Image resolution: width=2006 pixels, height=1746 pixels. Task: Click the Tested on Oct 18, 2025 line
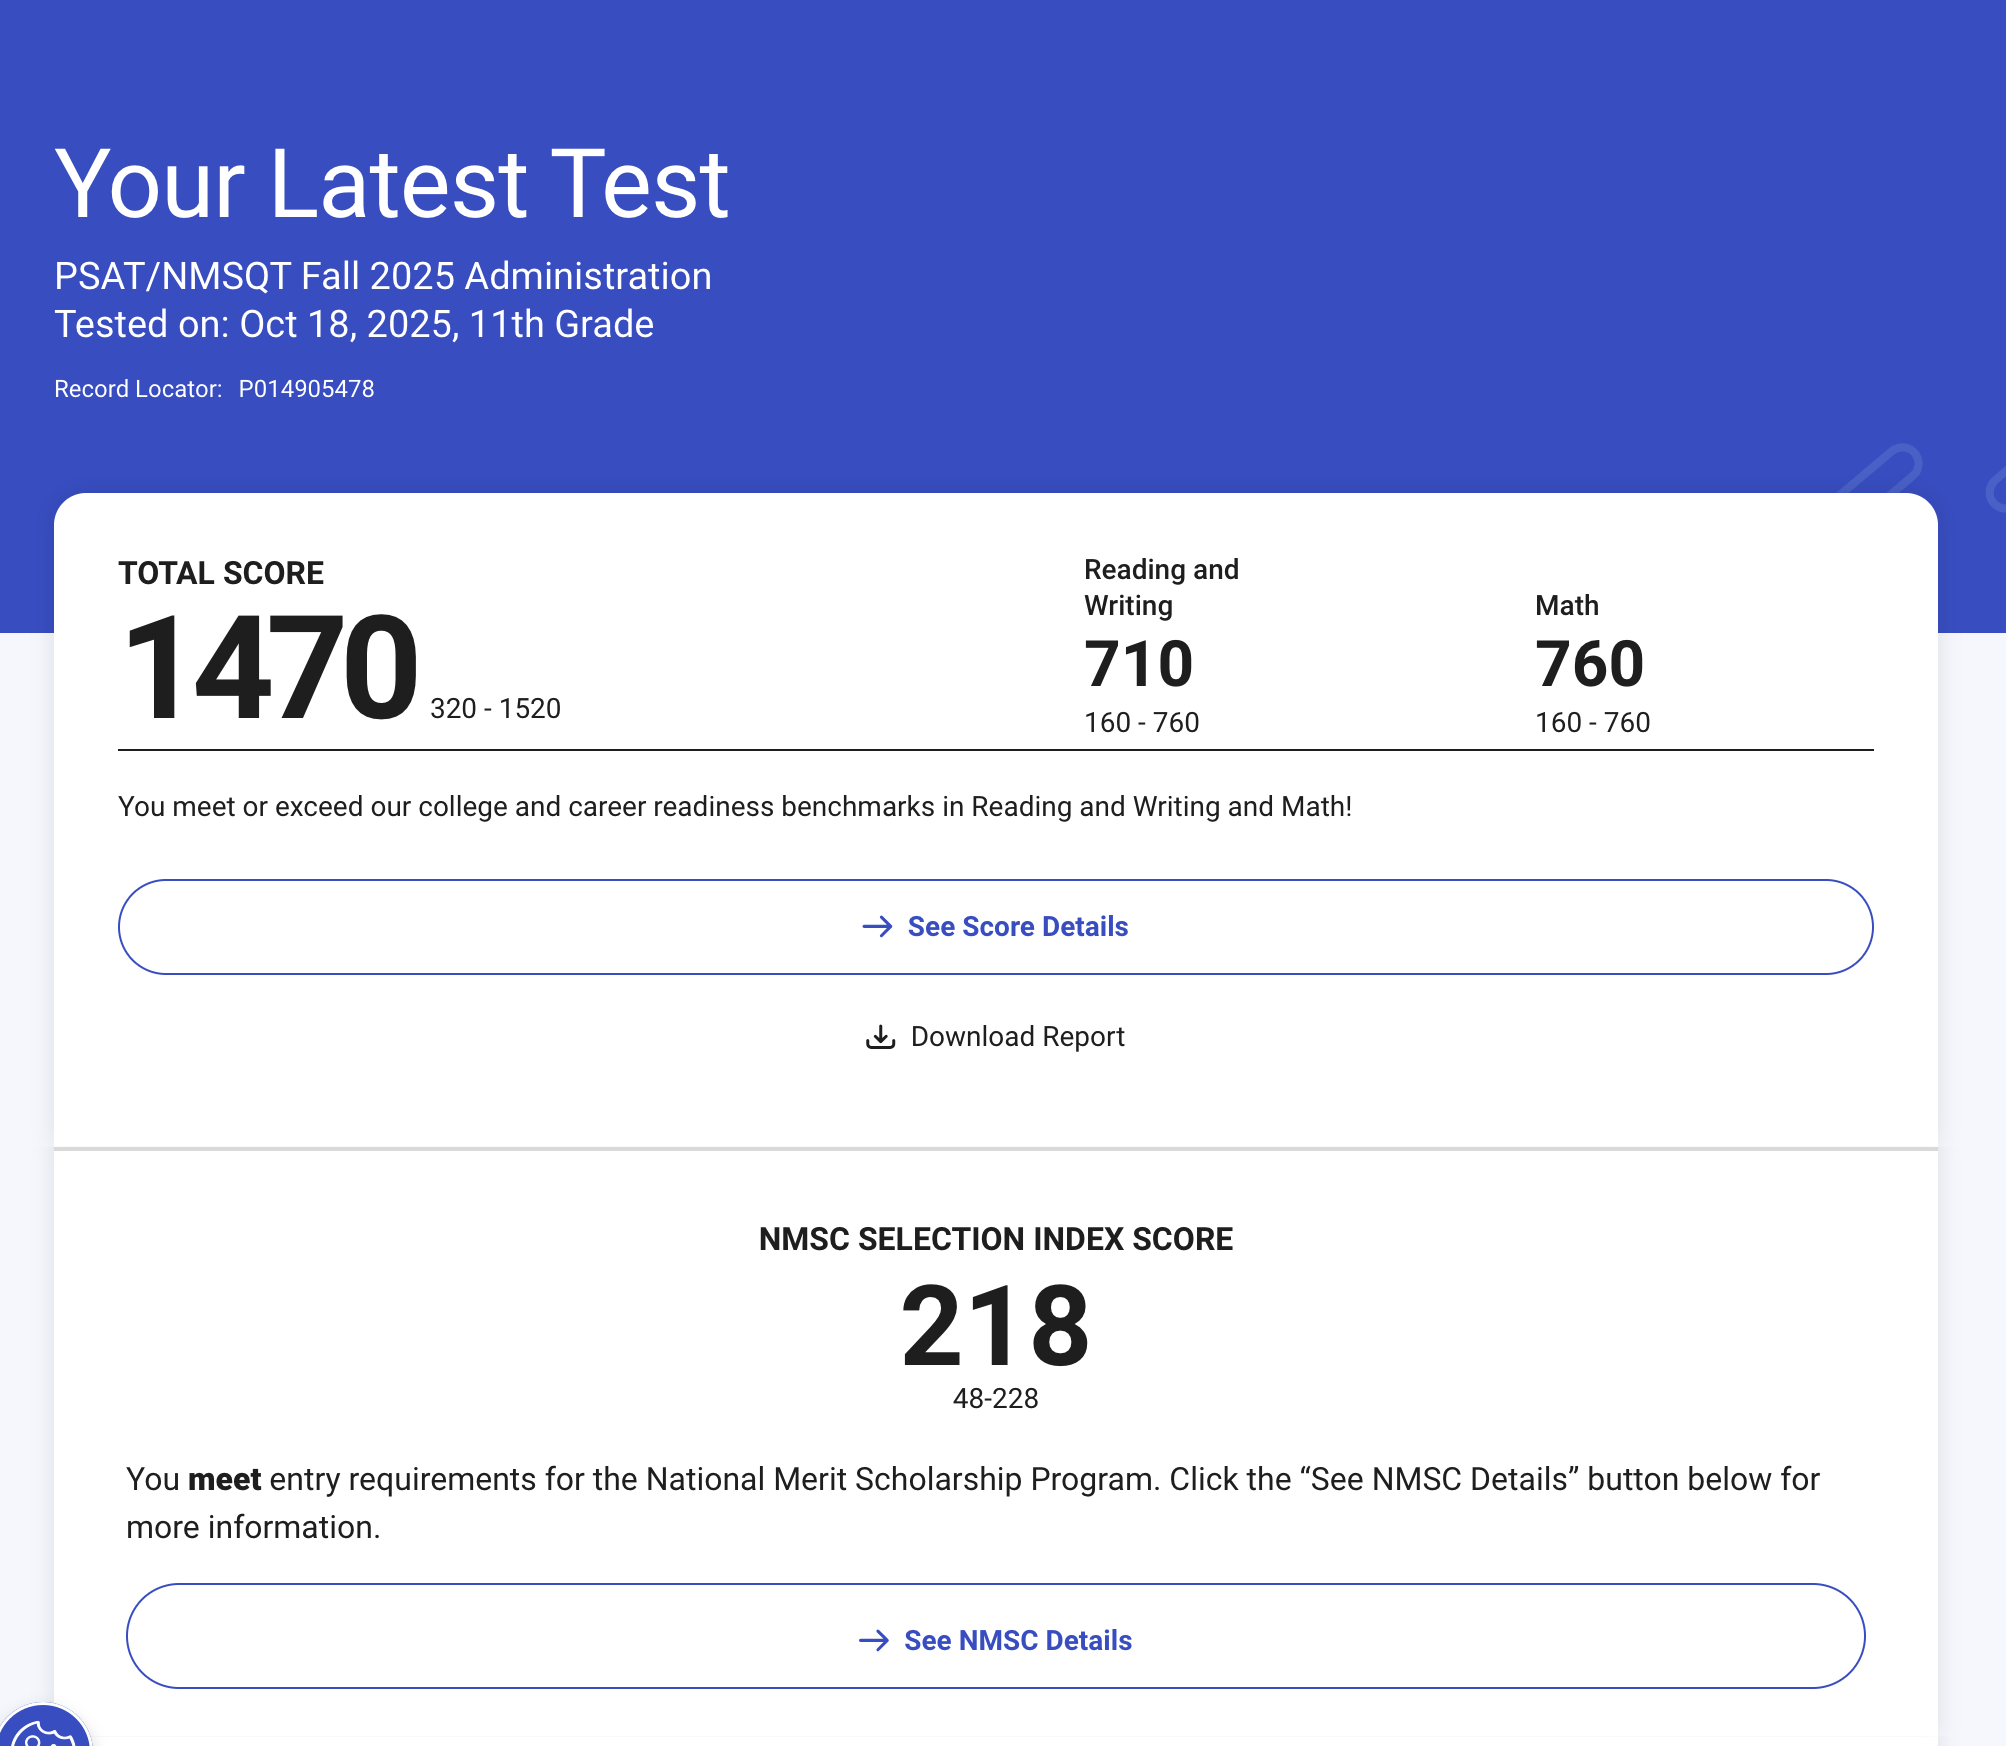click(354, 324)
